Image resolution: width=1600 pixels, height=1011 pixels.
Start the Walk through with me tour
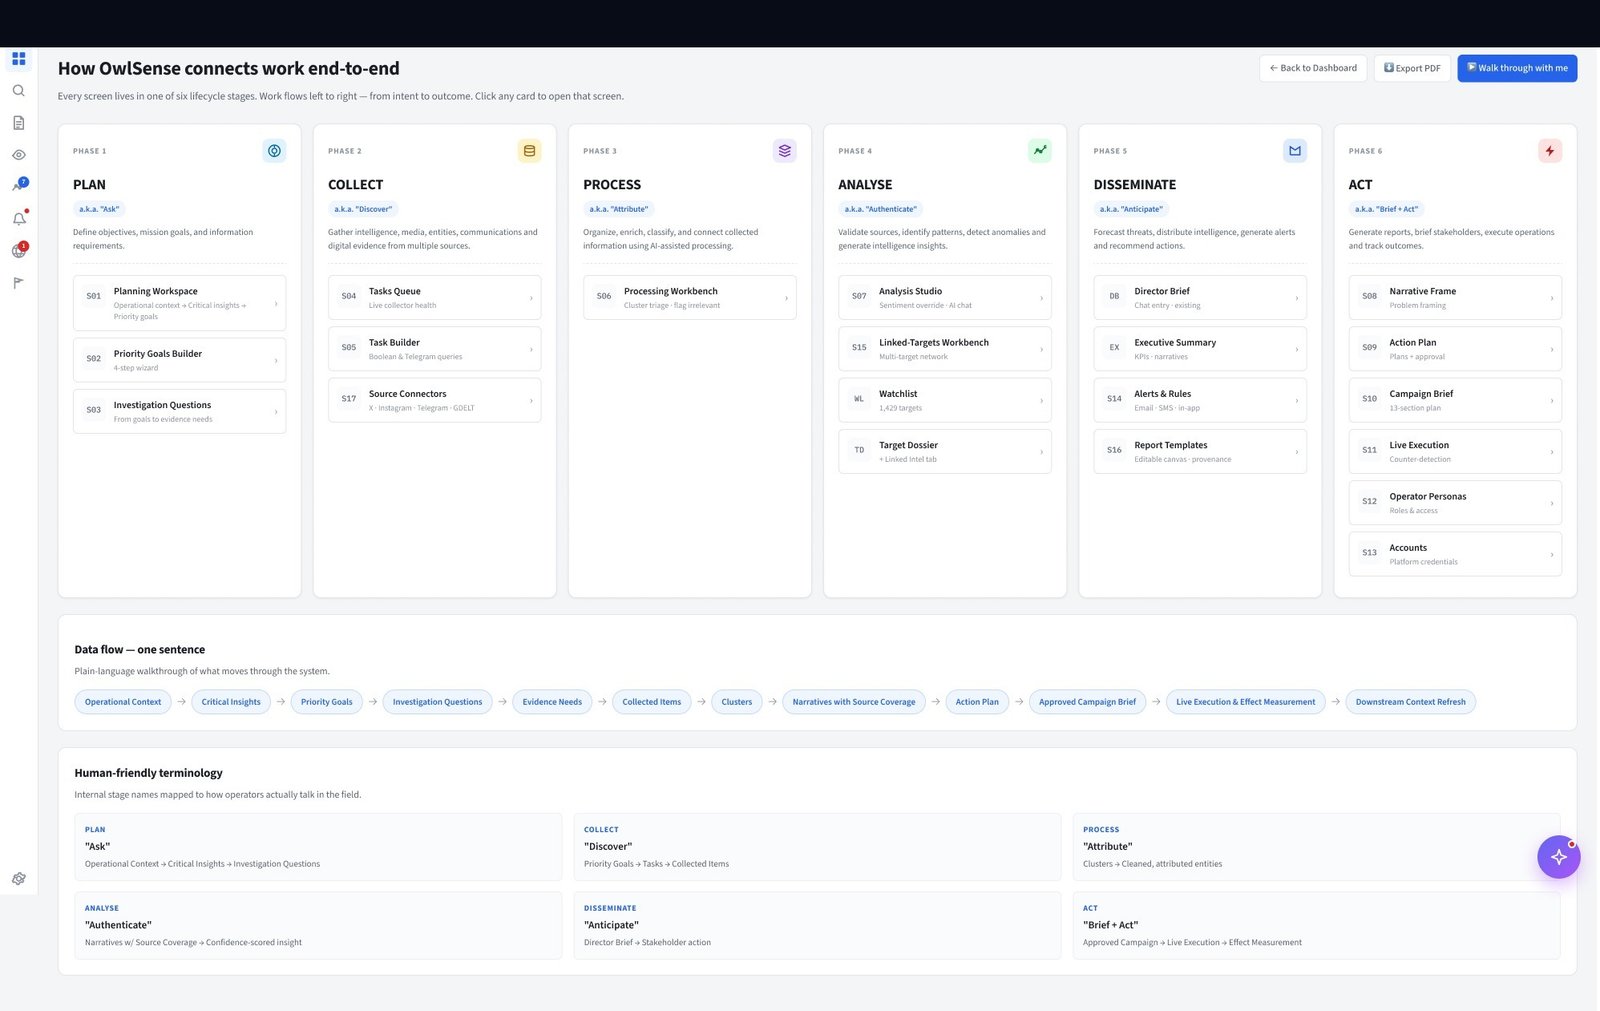[1517, 68]
